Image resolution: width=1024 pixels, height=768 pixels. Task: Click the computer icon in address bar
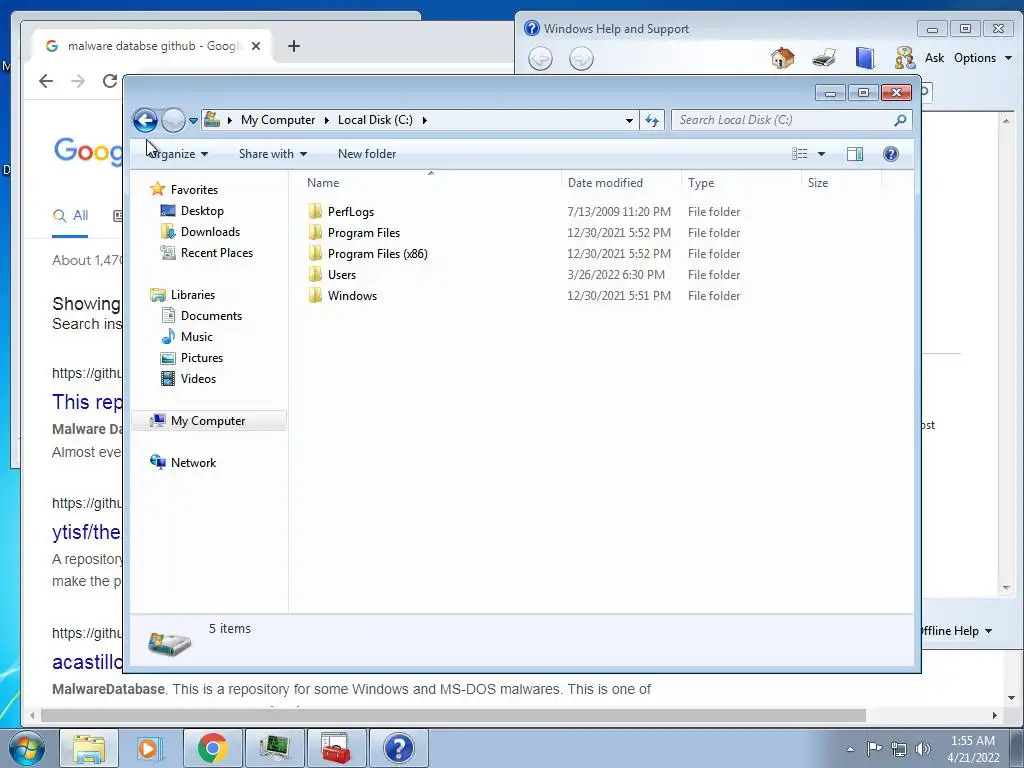[212, 120]
